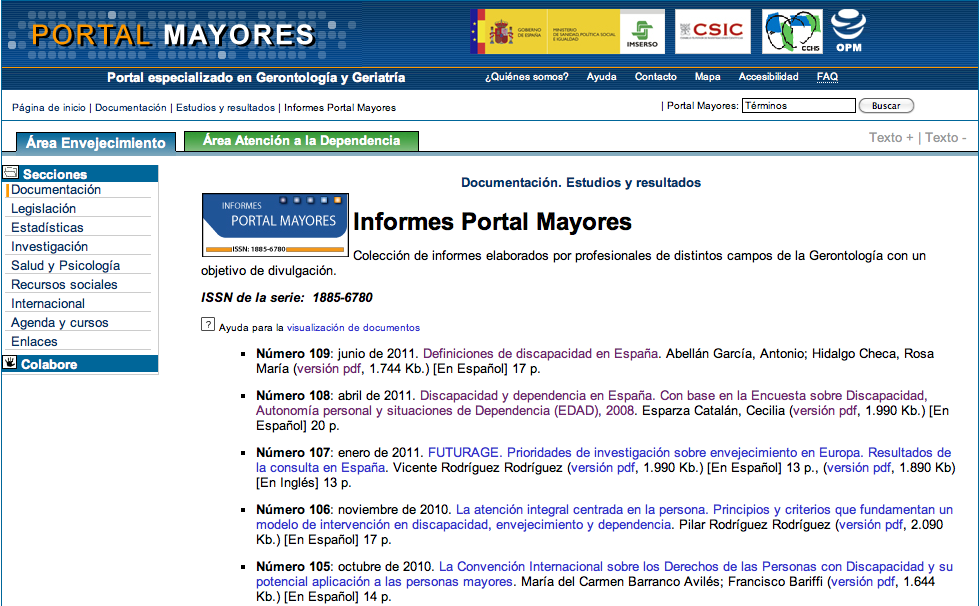This screenshot has height=606, width=980.
Task: Open the versión pdf of Número 106
Action: pos(871,525)
